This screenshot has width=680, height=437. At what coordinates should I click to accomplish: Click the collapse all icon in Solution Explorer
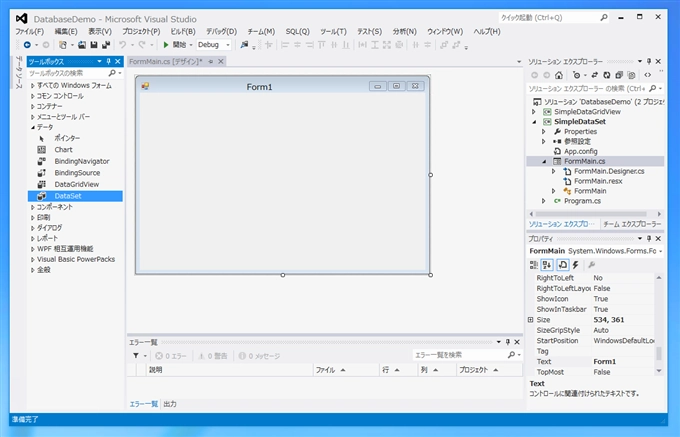point(619,75)
